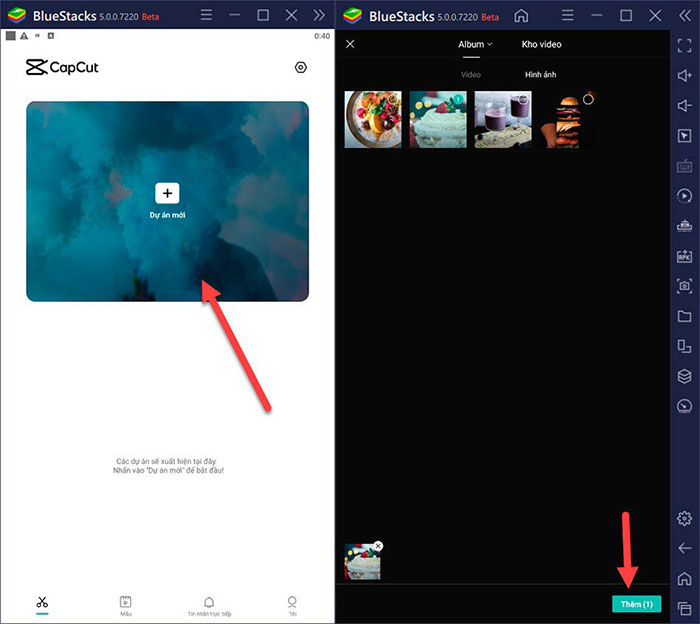Select the Video media filter
This screenshot has width=700, height=624.
click(x=471, y=75)
